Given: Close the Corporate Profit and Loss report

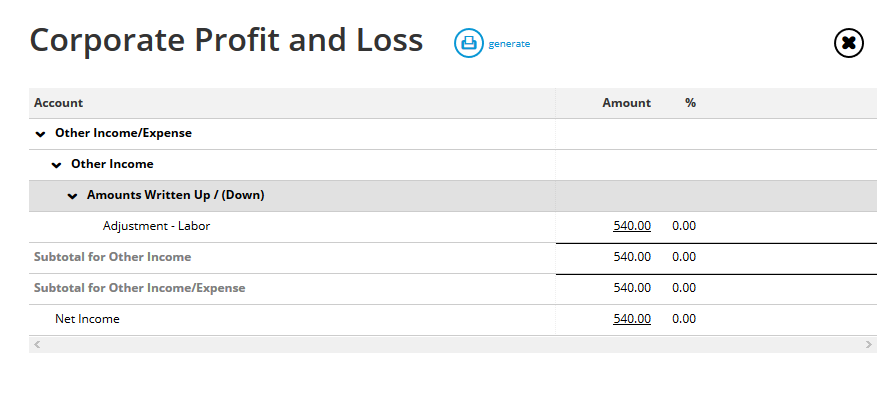Looking at the screenshot, I should pyautogui.click(x=848, y=43).
